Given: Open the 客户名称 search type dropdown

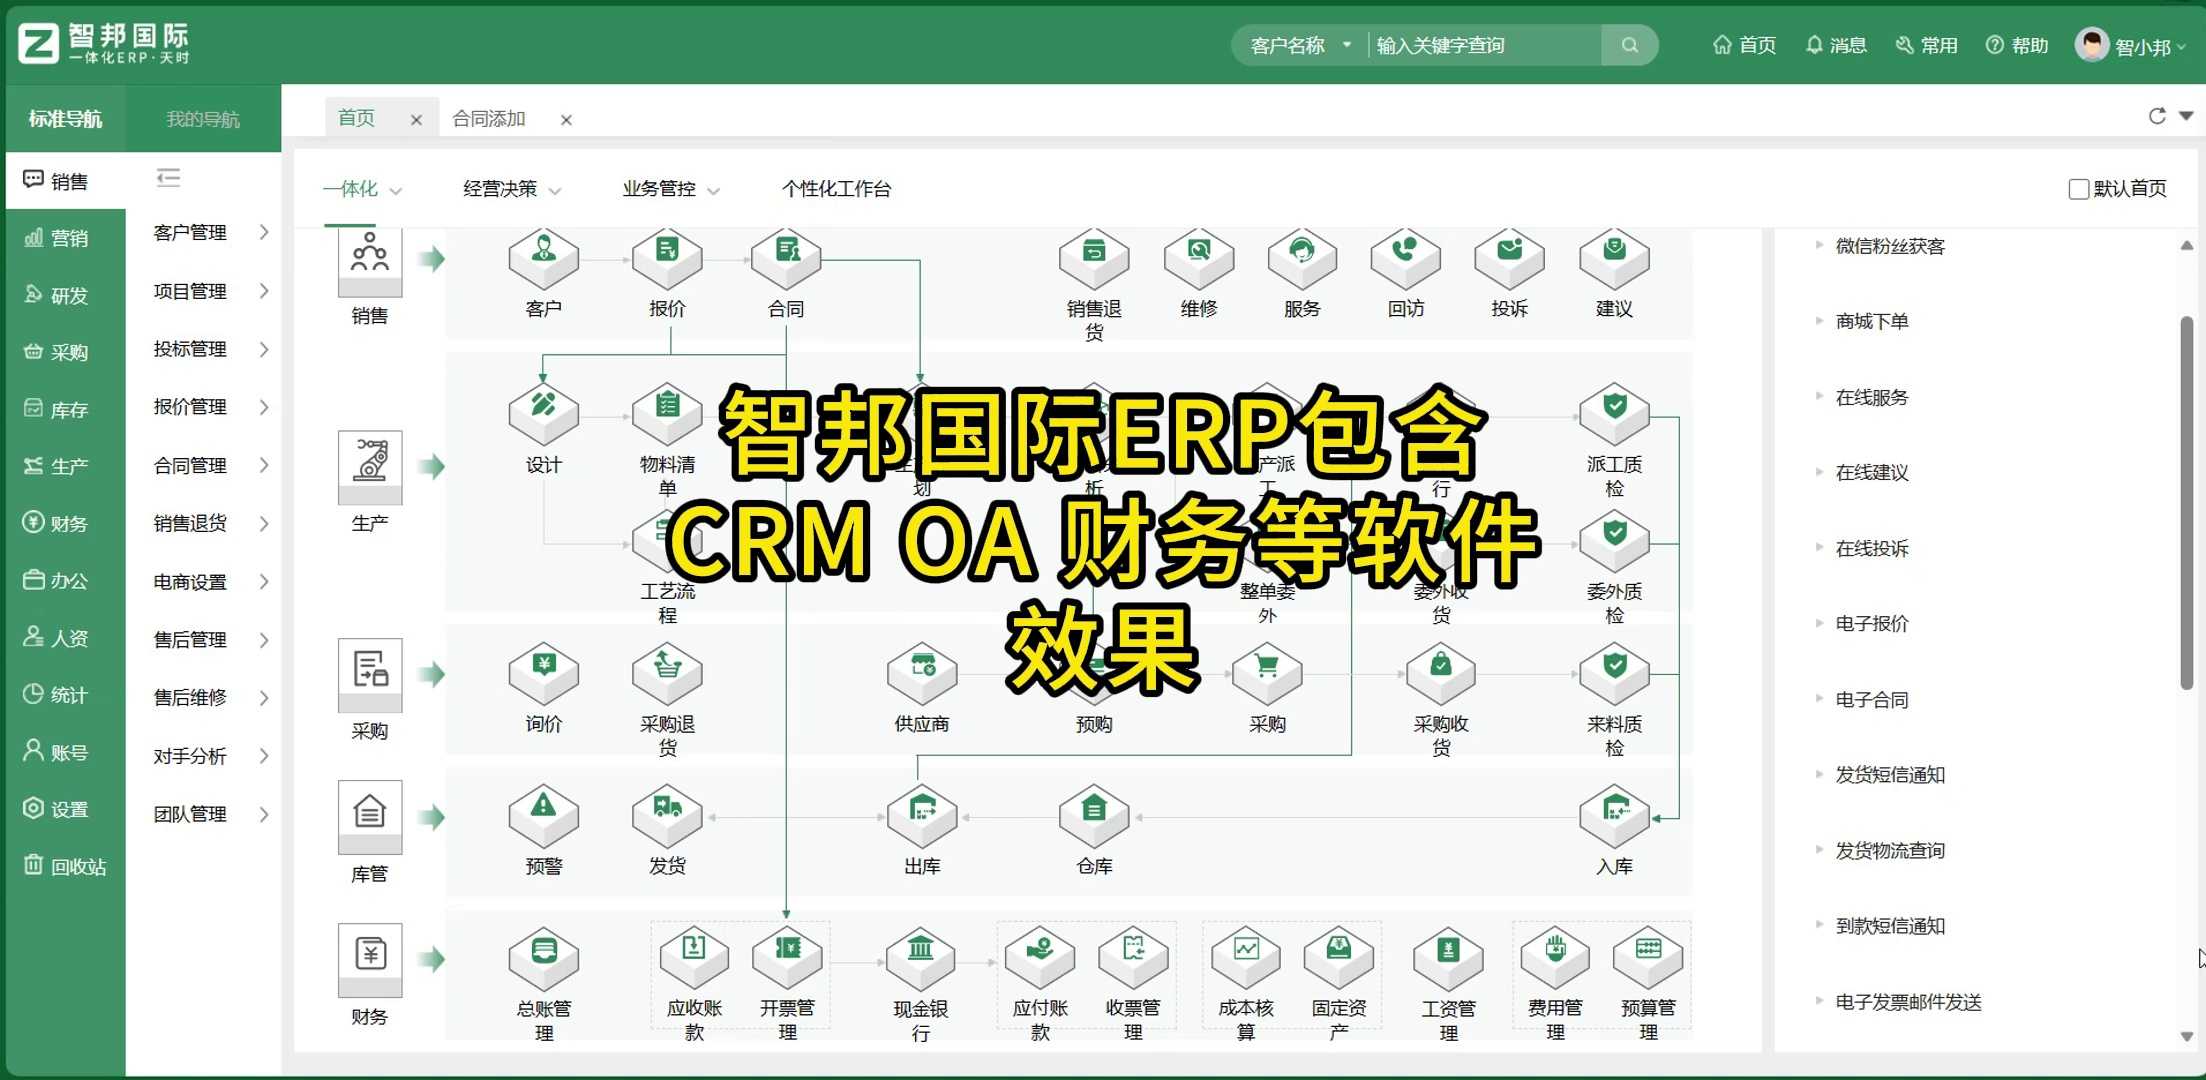Looking at the screenshot, I should coord(1300,45).
